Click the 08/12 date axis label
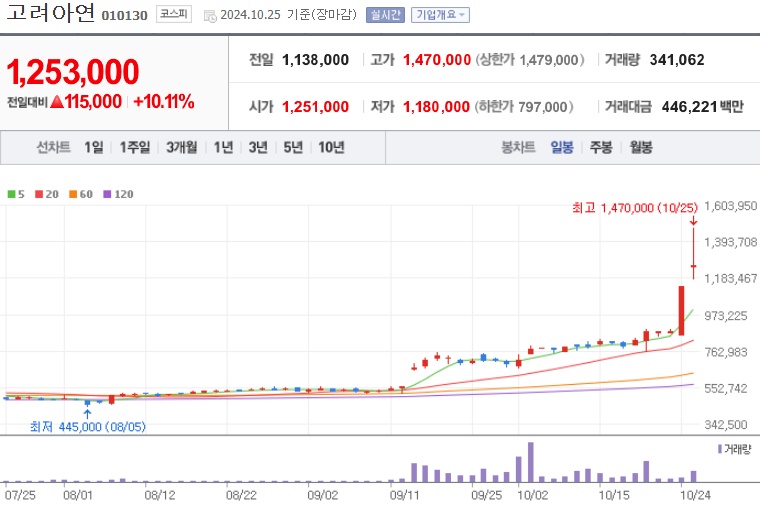This screenshot has height=510, width=760. [159, 495]
